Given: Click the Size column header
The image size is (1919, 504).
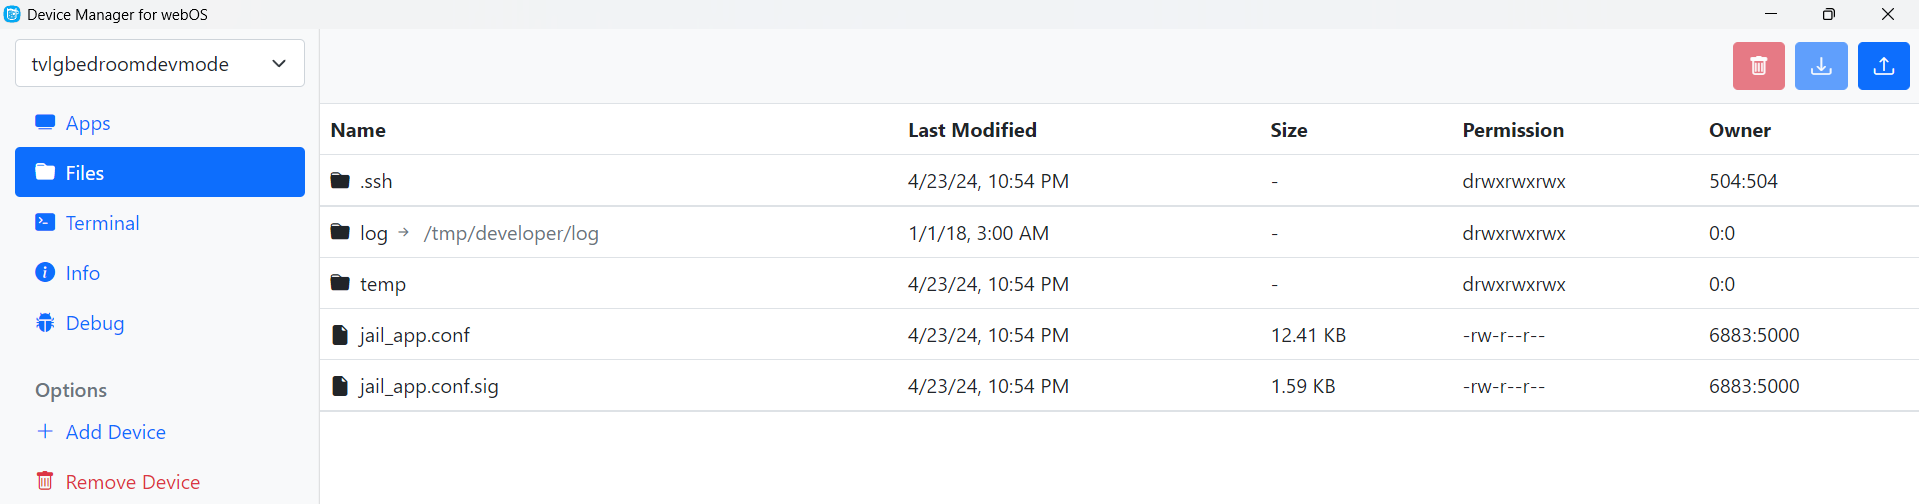Looking at the screenshot, I should (x=1288, y=130).
